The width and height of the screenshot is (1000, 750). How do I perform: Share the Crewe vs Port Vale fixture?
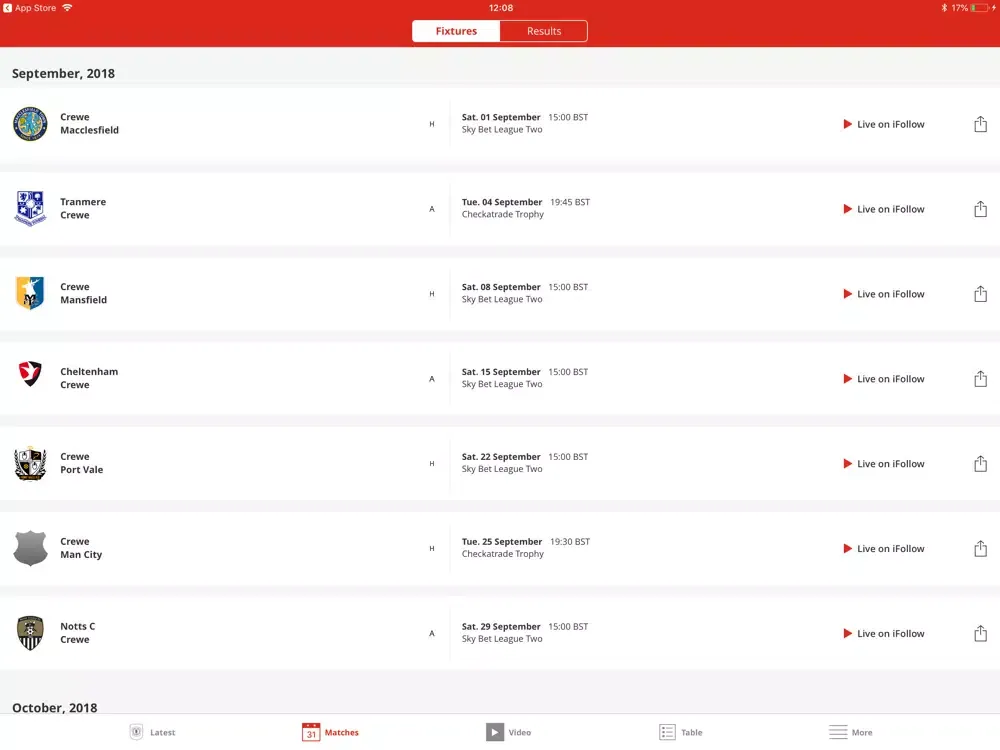point(980,463)
